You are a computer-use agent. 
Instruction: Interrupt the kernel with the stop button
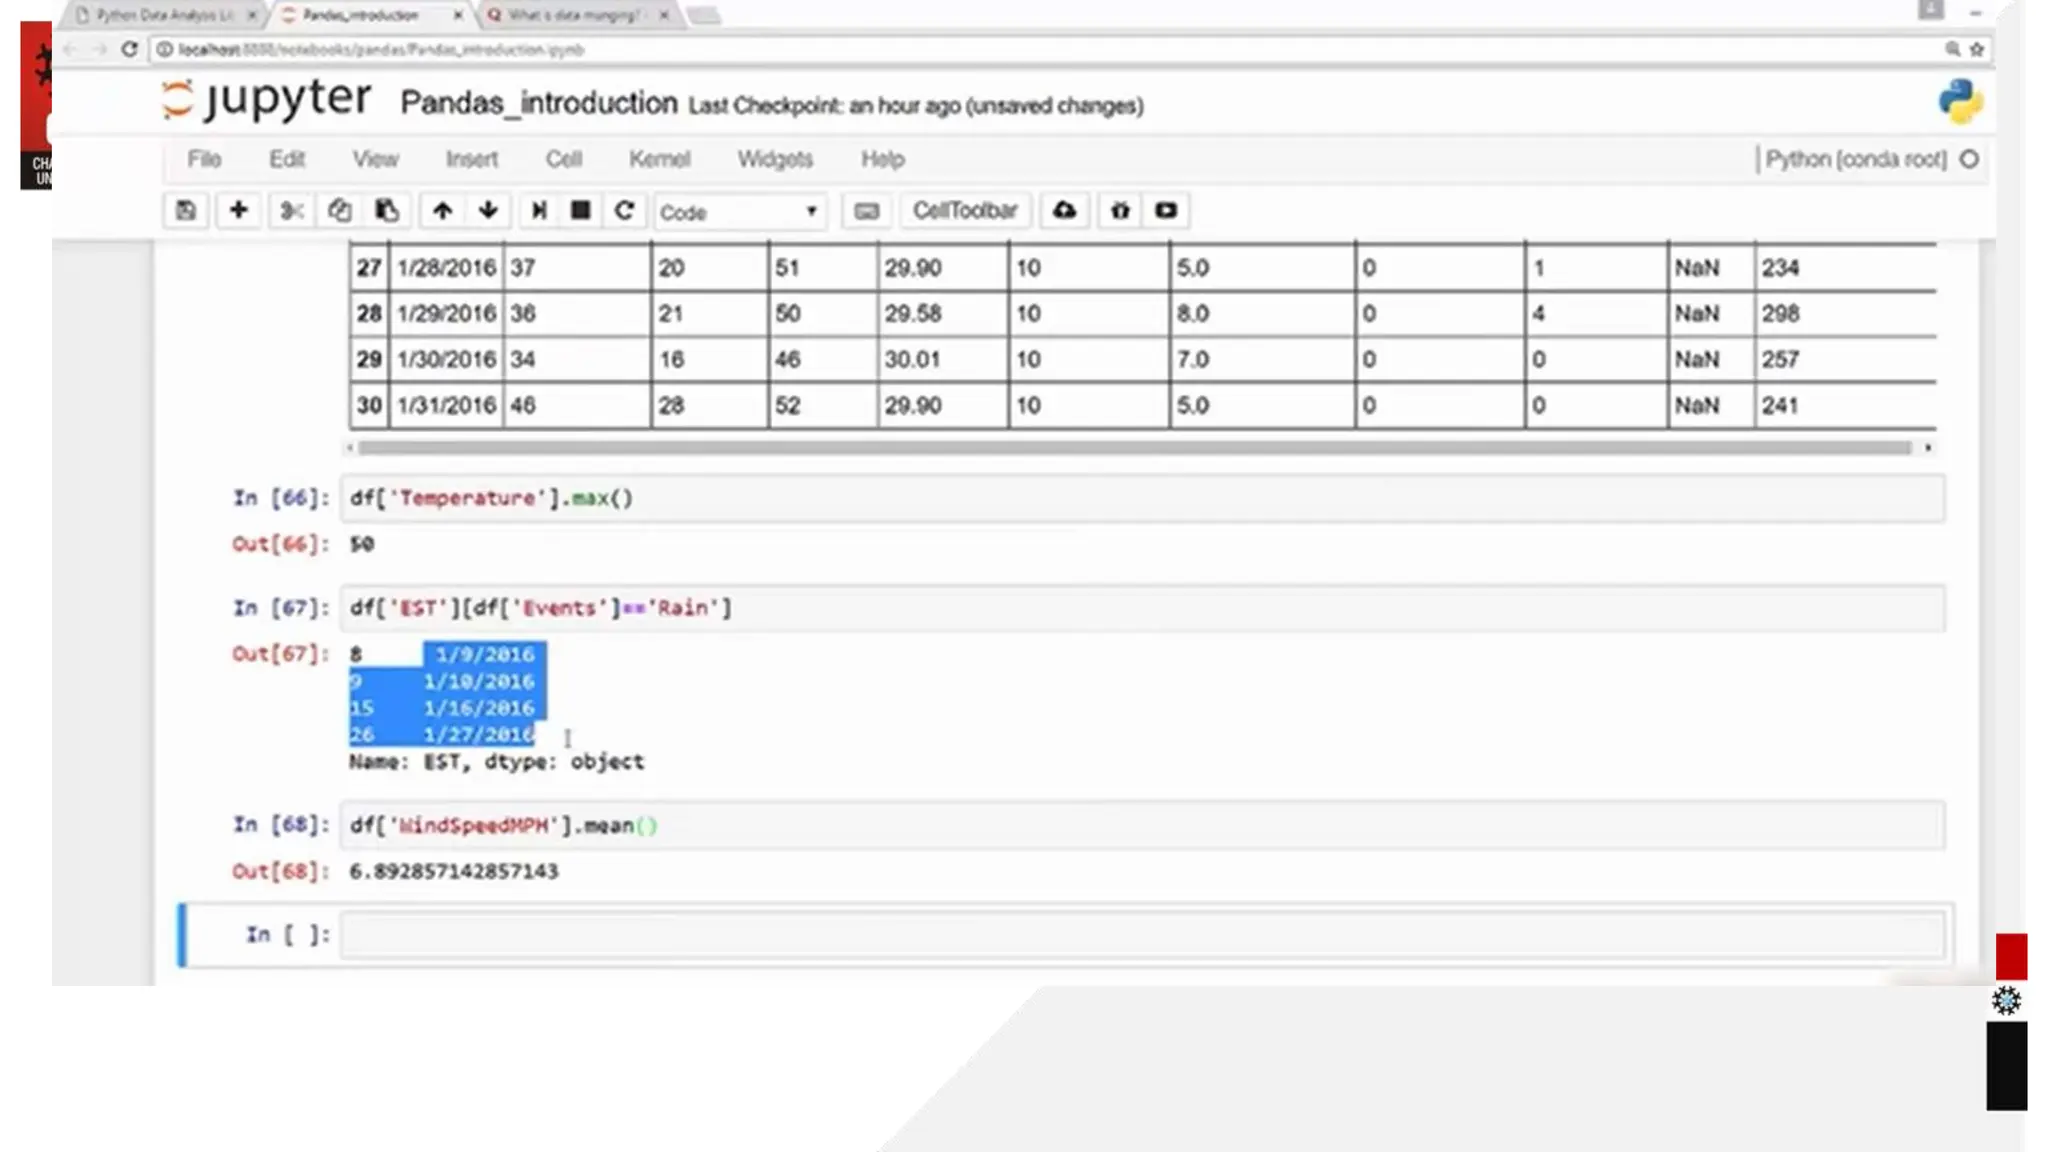tap(580, 211)
